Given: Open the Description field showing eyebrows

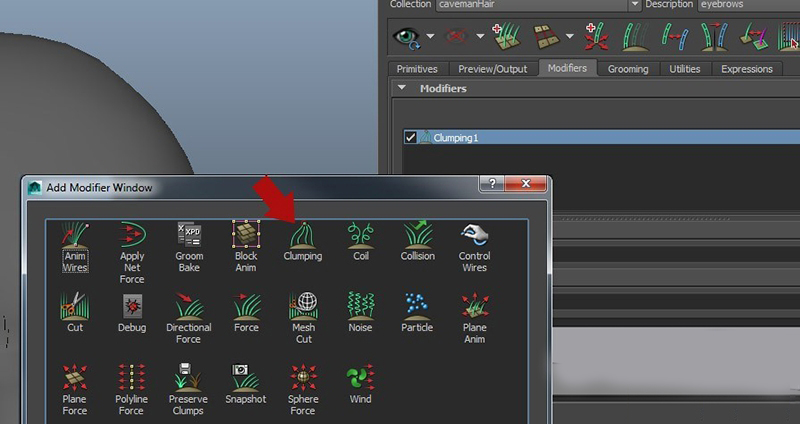Looking at the screenshot, I should [748, 5].
